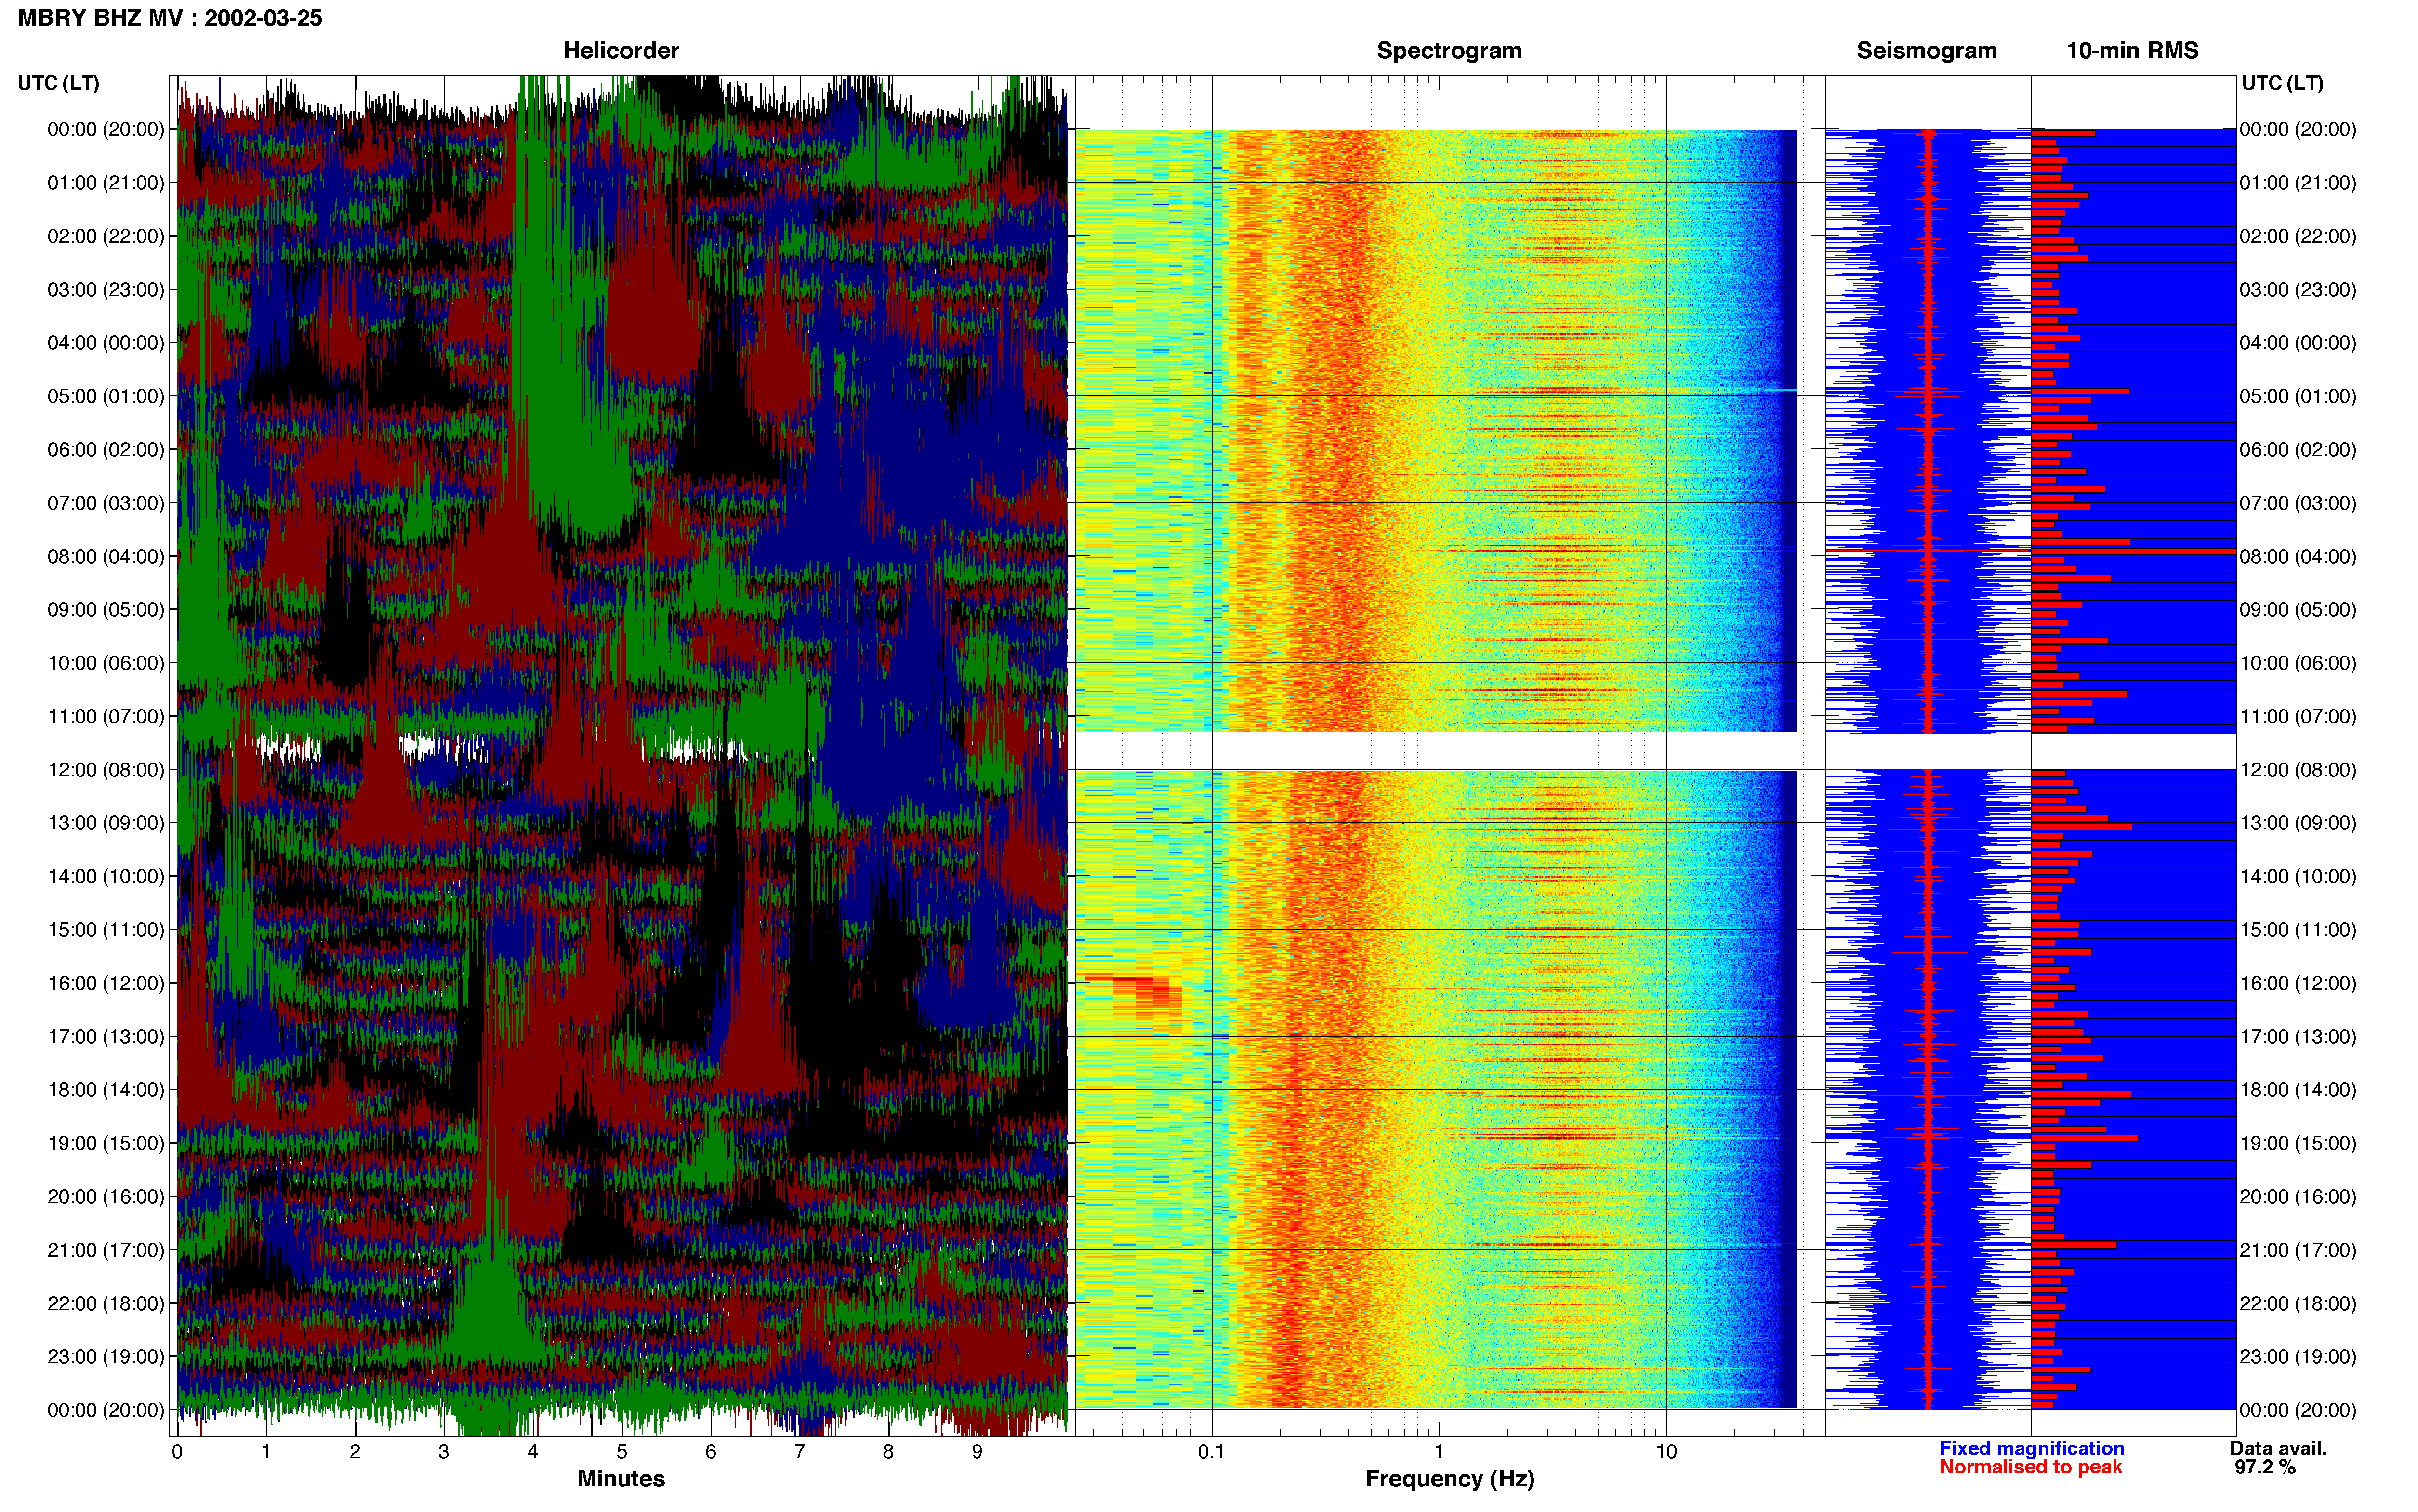Click left time label 20:00 (16:00)

coord(106,1196)
